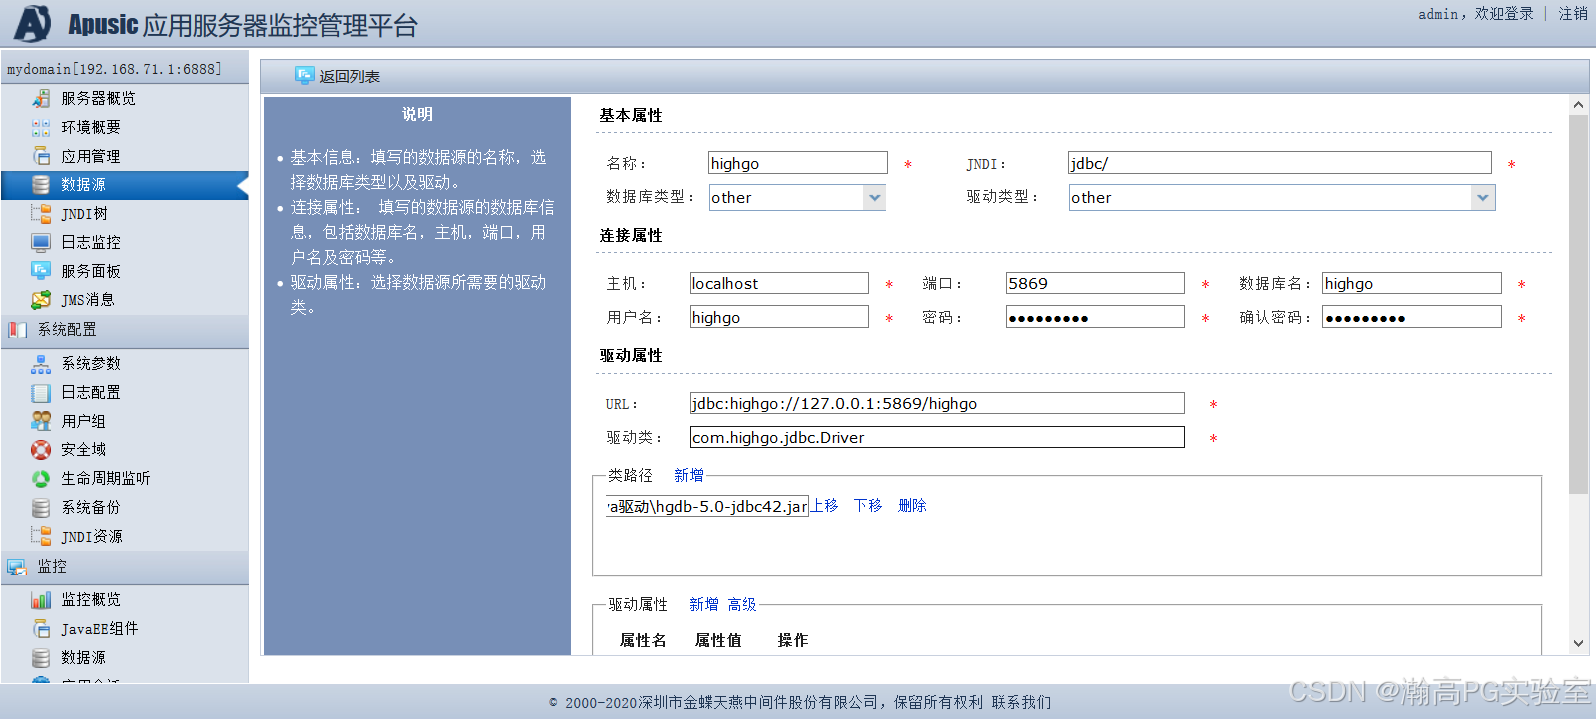Click the 系统参数 icon

(x=41, y=363)
